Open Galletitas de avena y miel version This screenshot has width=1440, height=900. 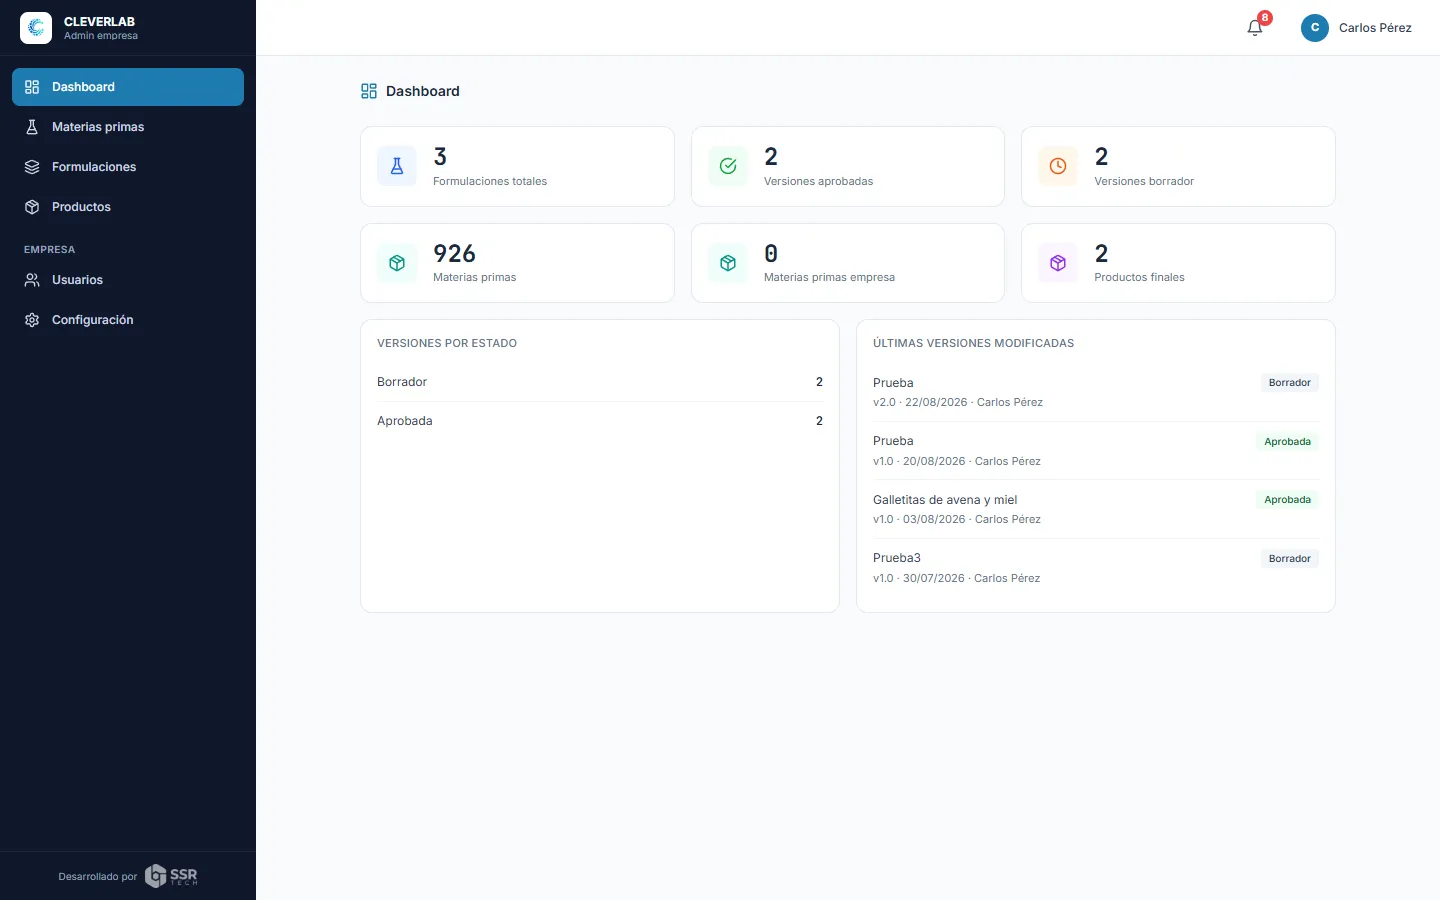[x=1095, y=509]
